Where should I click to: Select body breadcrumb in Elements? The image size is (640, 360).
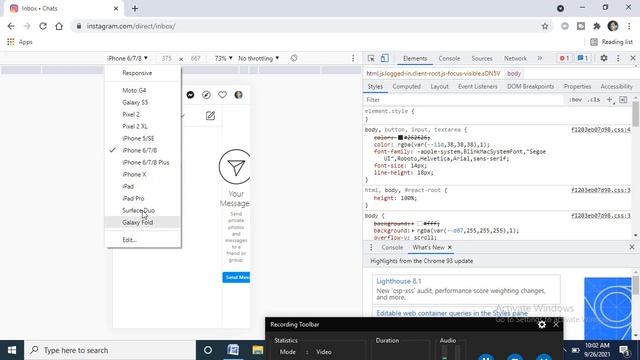tap(514, 73)
